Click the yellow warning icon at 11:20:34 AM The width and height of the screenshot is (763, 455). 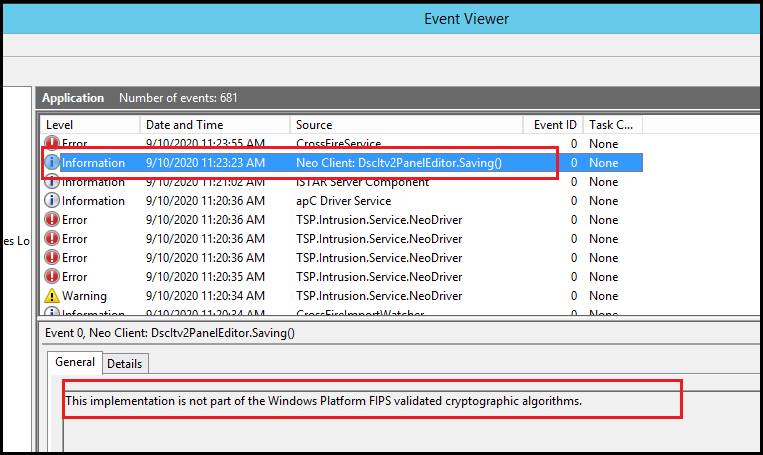coord(53,296)
